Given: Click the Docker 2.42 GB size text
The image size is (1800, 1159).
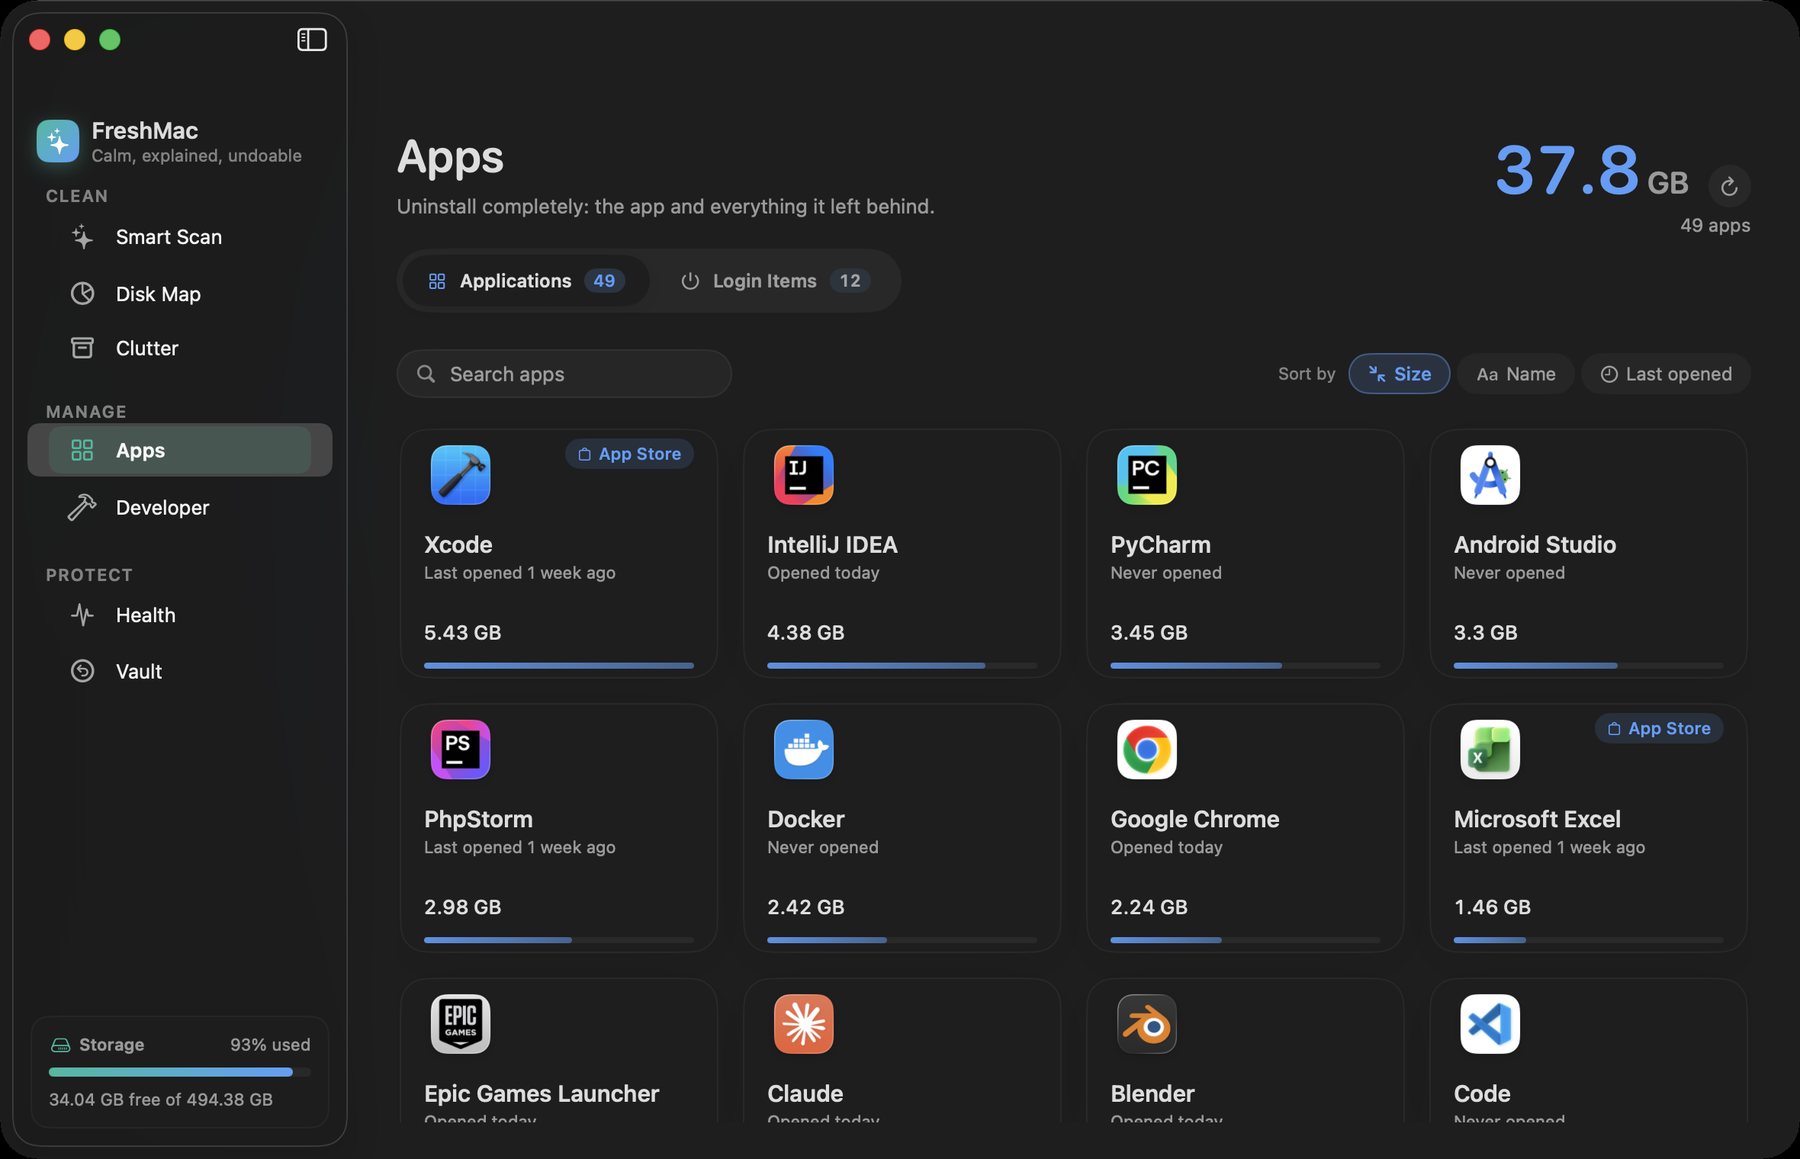Looking at the screenshot, I should point(806,907).
